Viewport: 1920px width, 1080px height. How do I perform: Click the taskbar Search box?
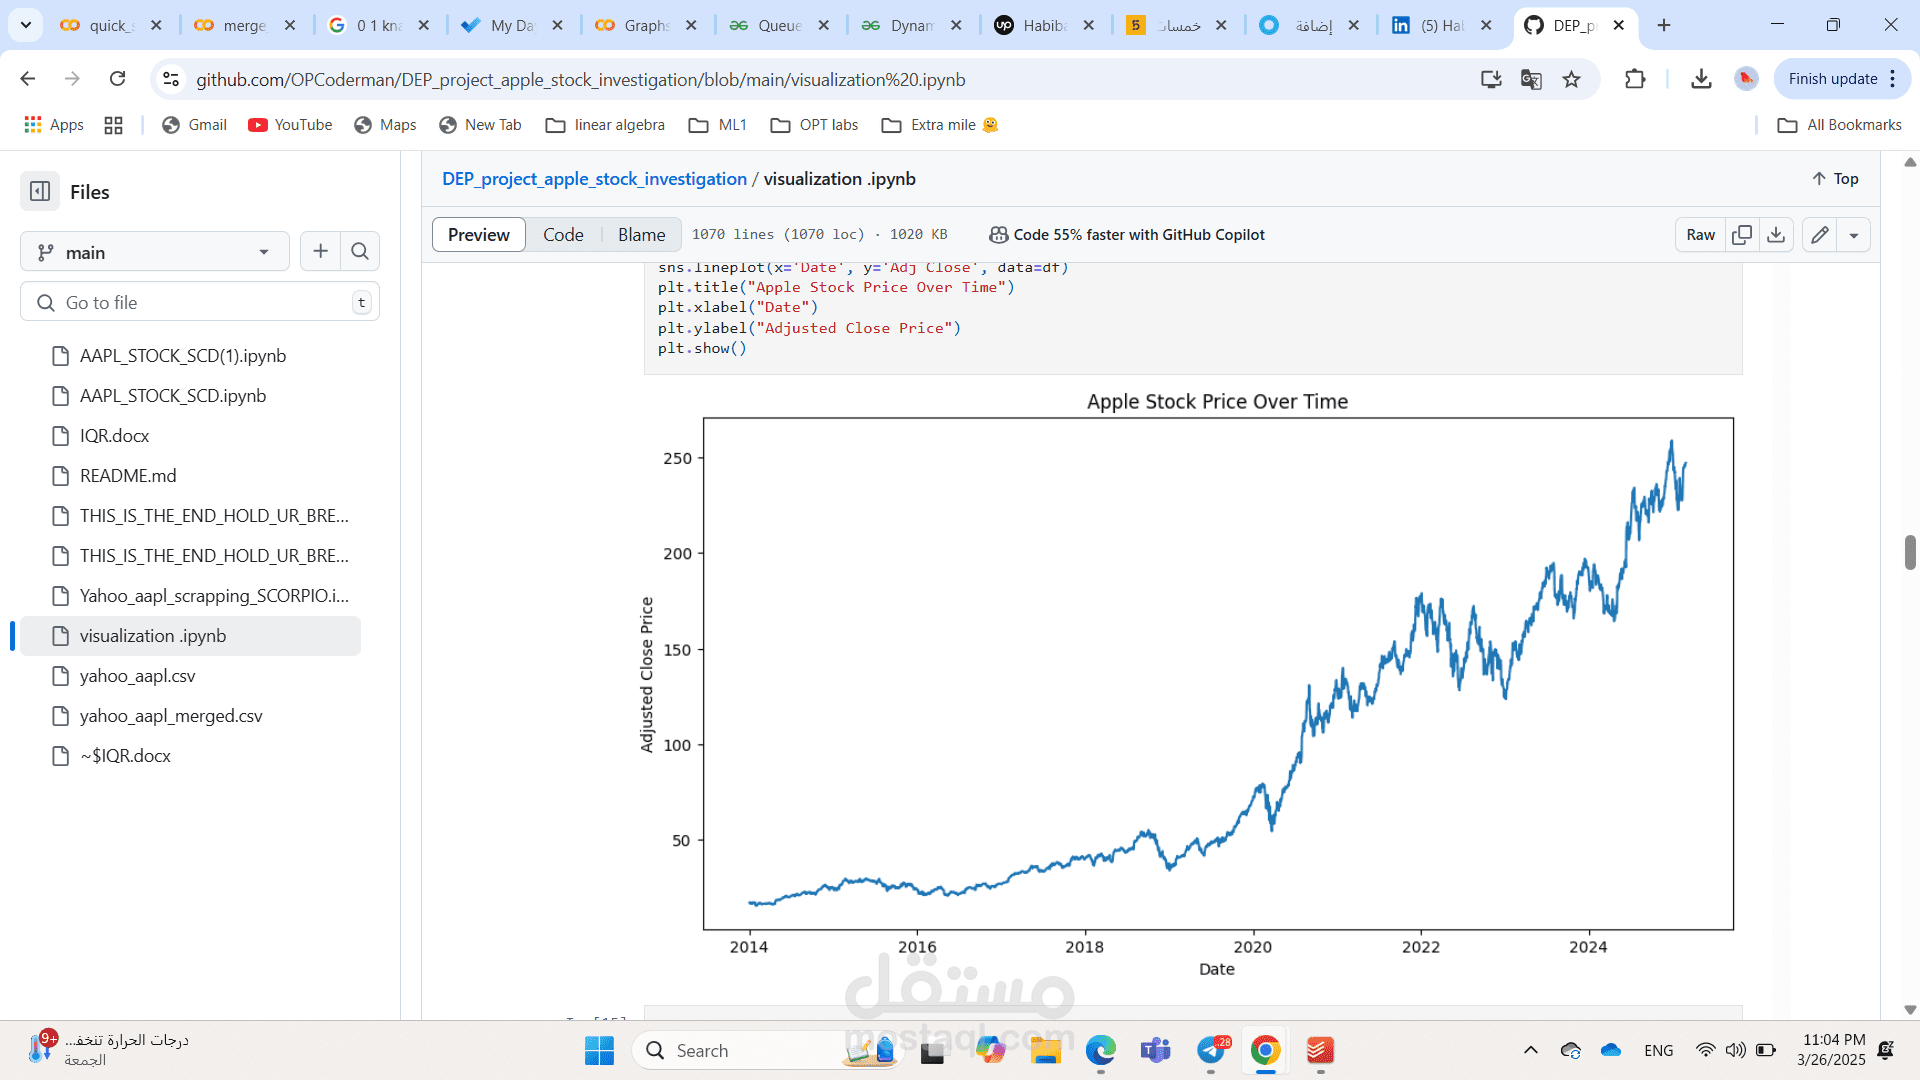point(765,1050)
